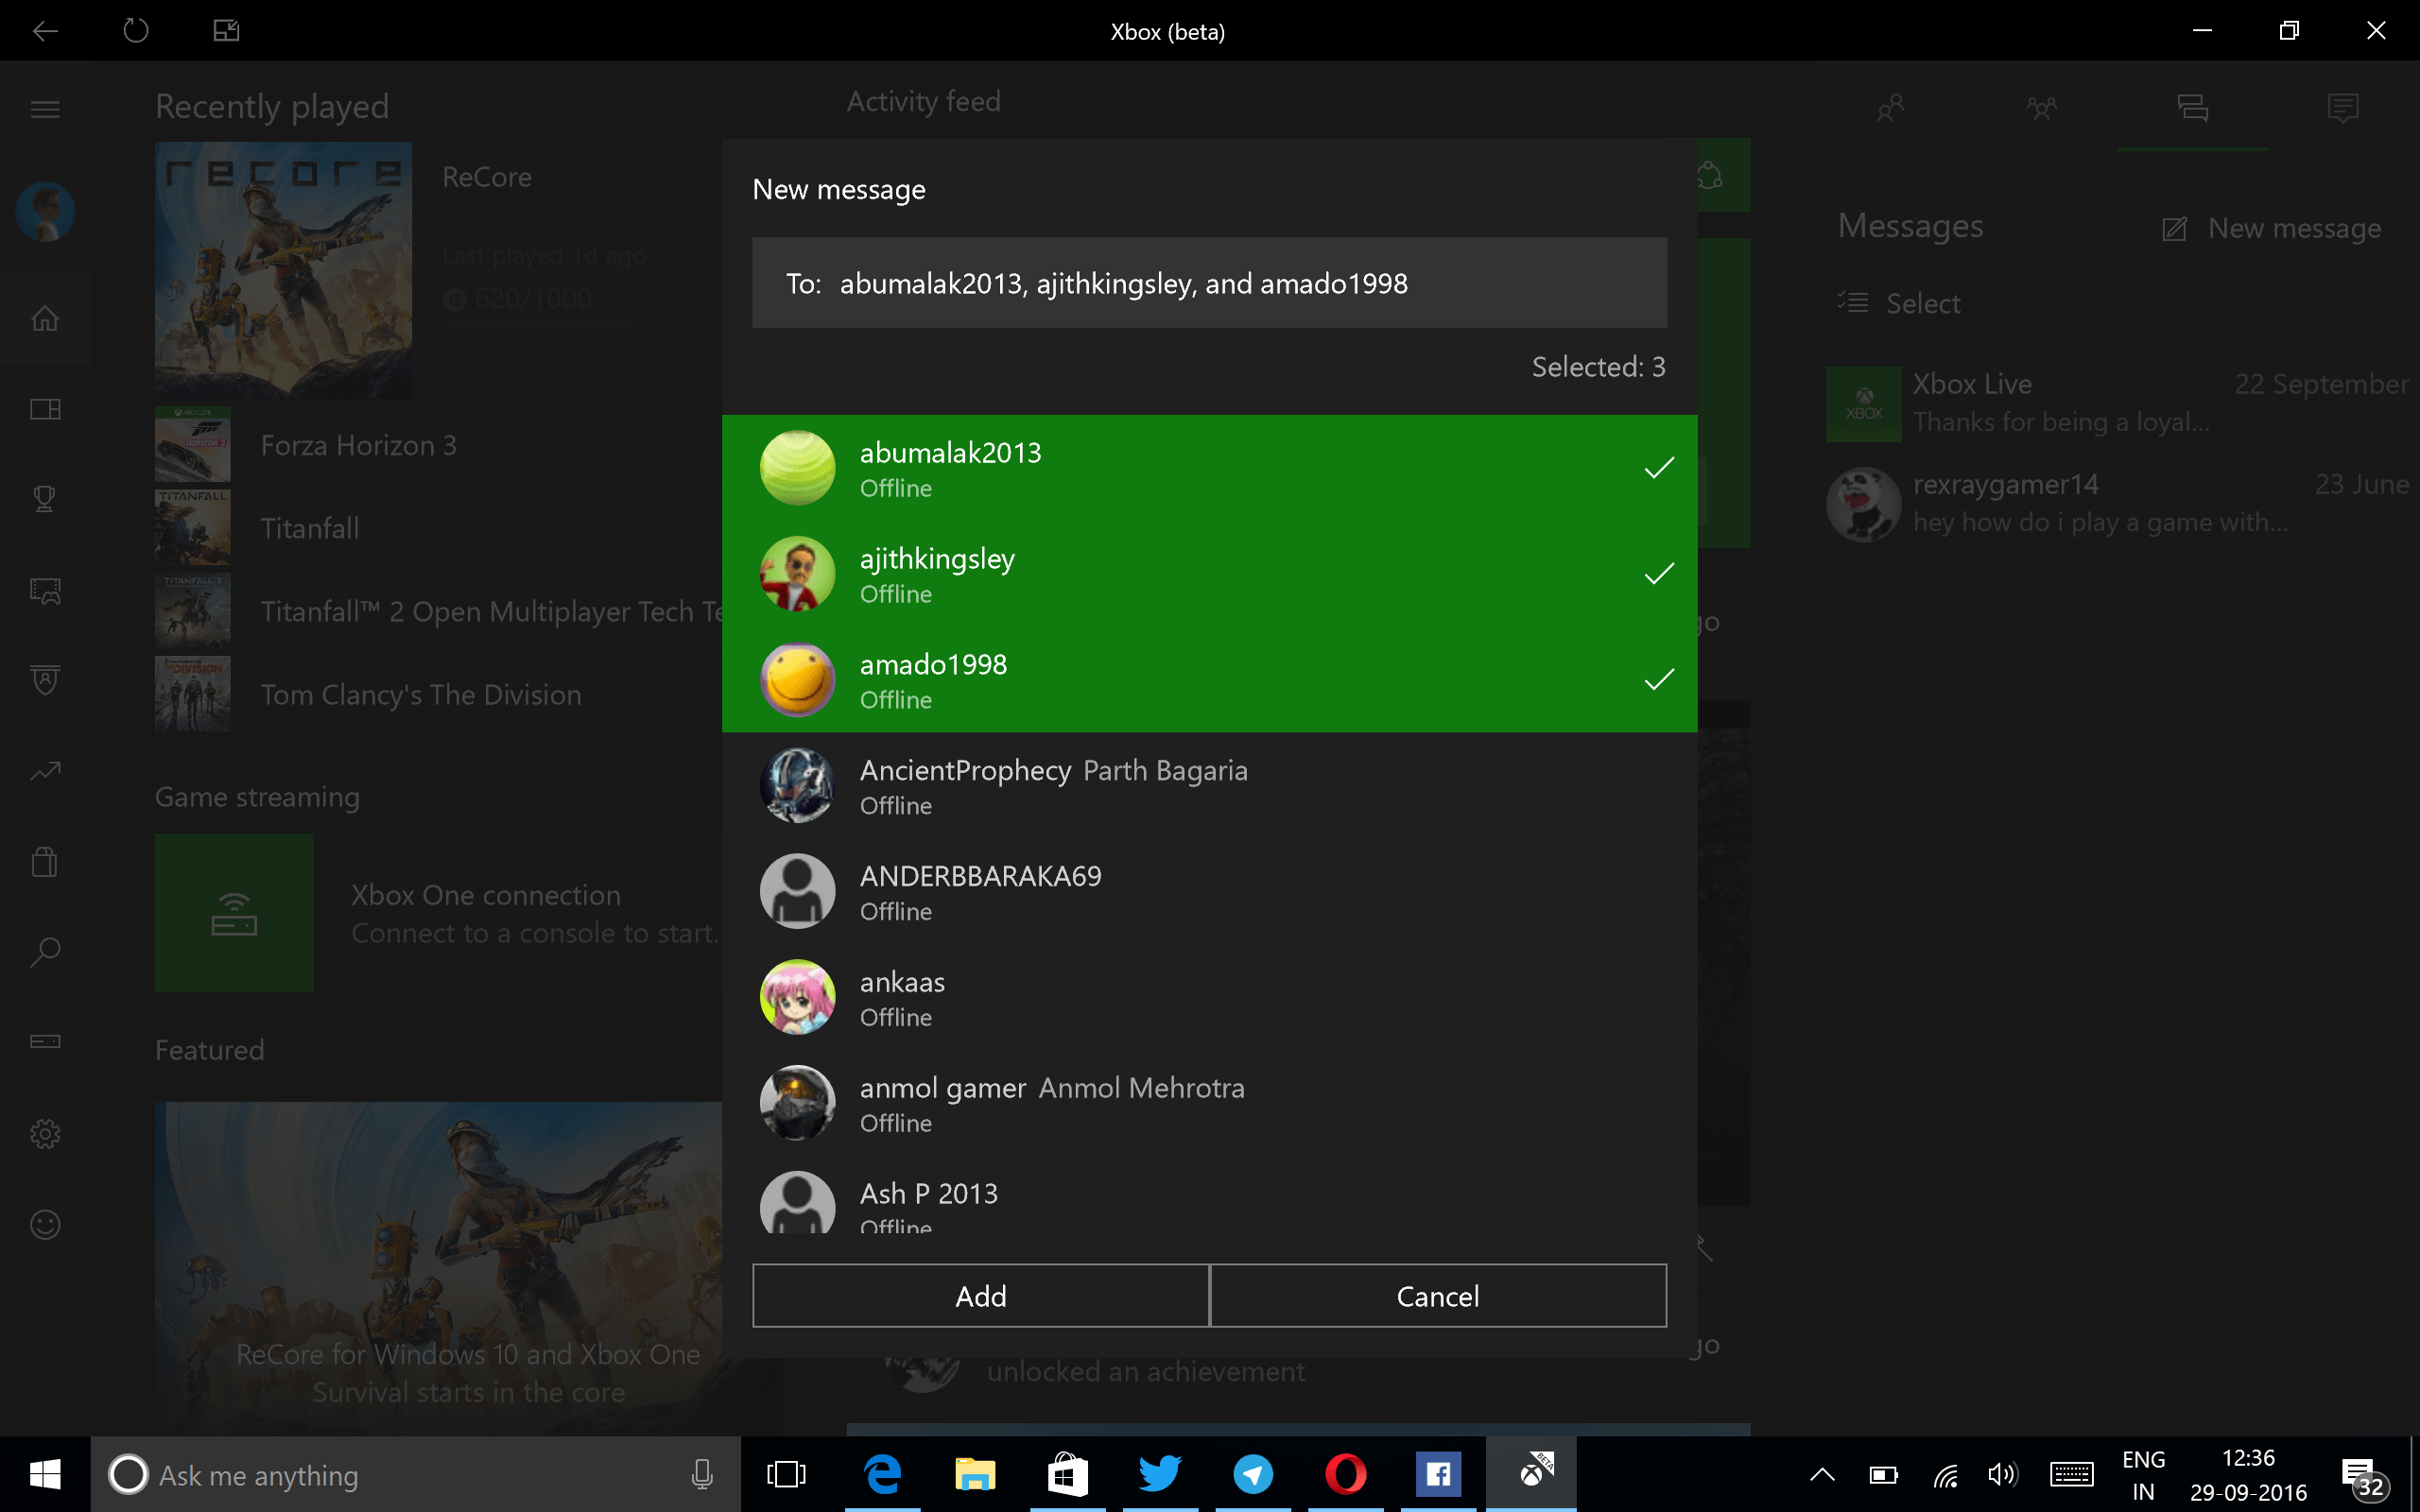2420x1512 pixels.
Task: Open the ReCore cover thumbnail
Action: 283,270
